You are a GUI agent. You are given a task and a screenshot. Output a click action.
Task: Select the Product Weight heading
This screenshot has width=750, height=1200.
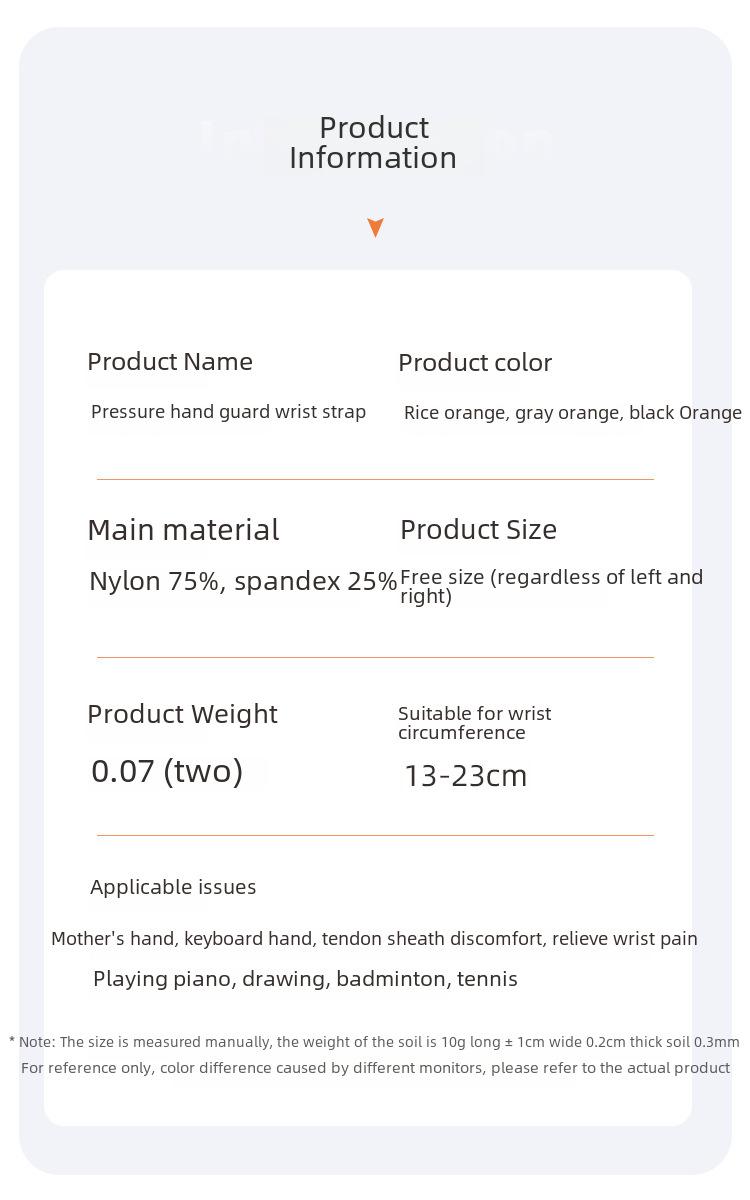pyautogui.click(x=182, y=714)
